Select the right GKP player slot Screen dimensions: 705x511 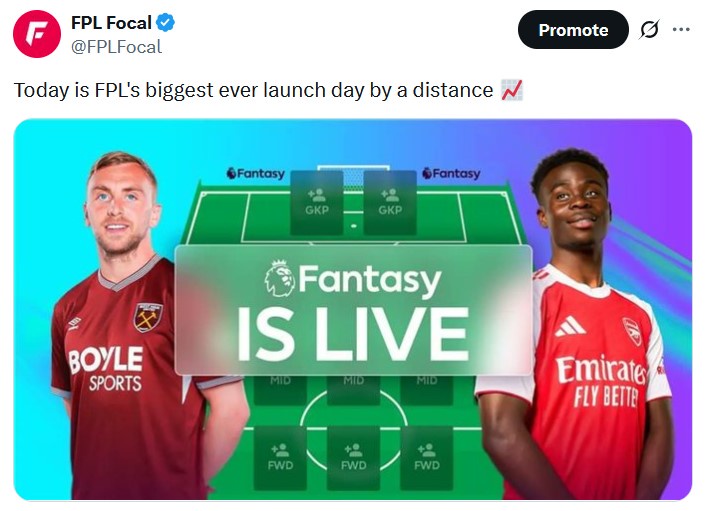(389, 201)
